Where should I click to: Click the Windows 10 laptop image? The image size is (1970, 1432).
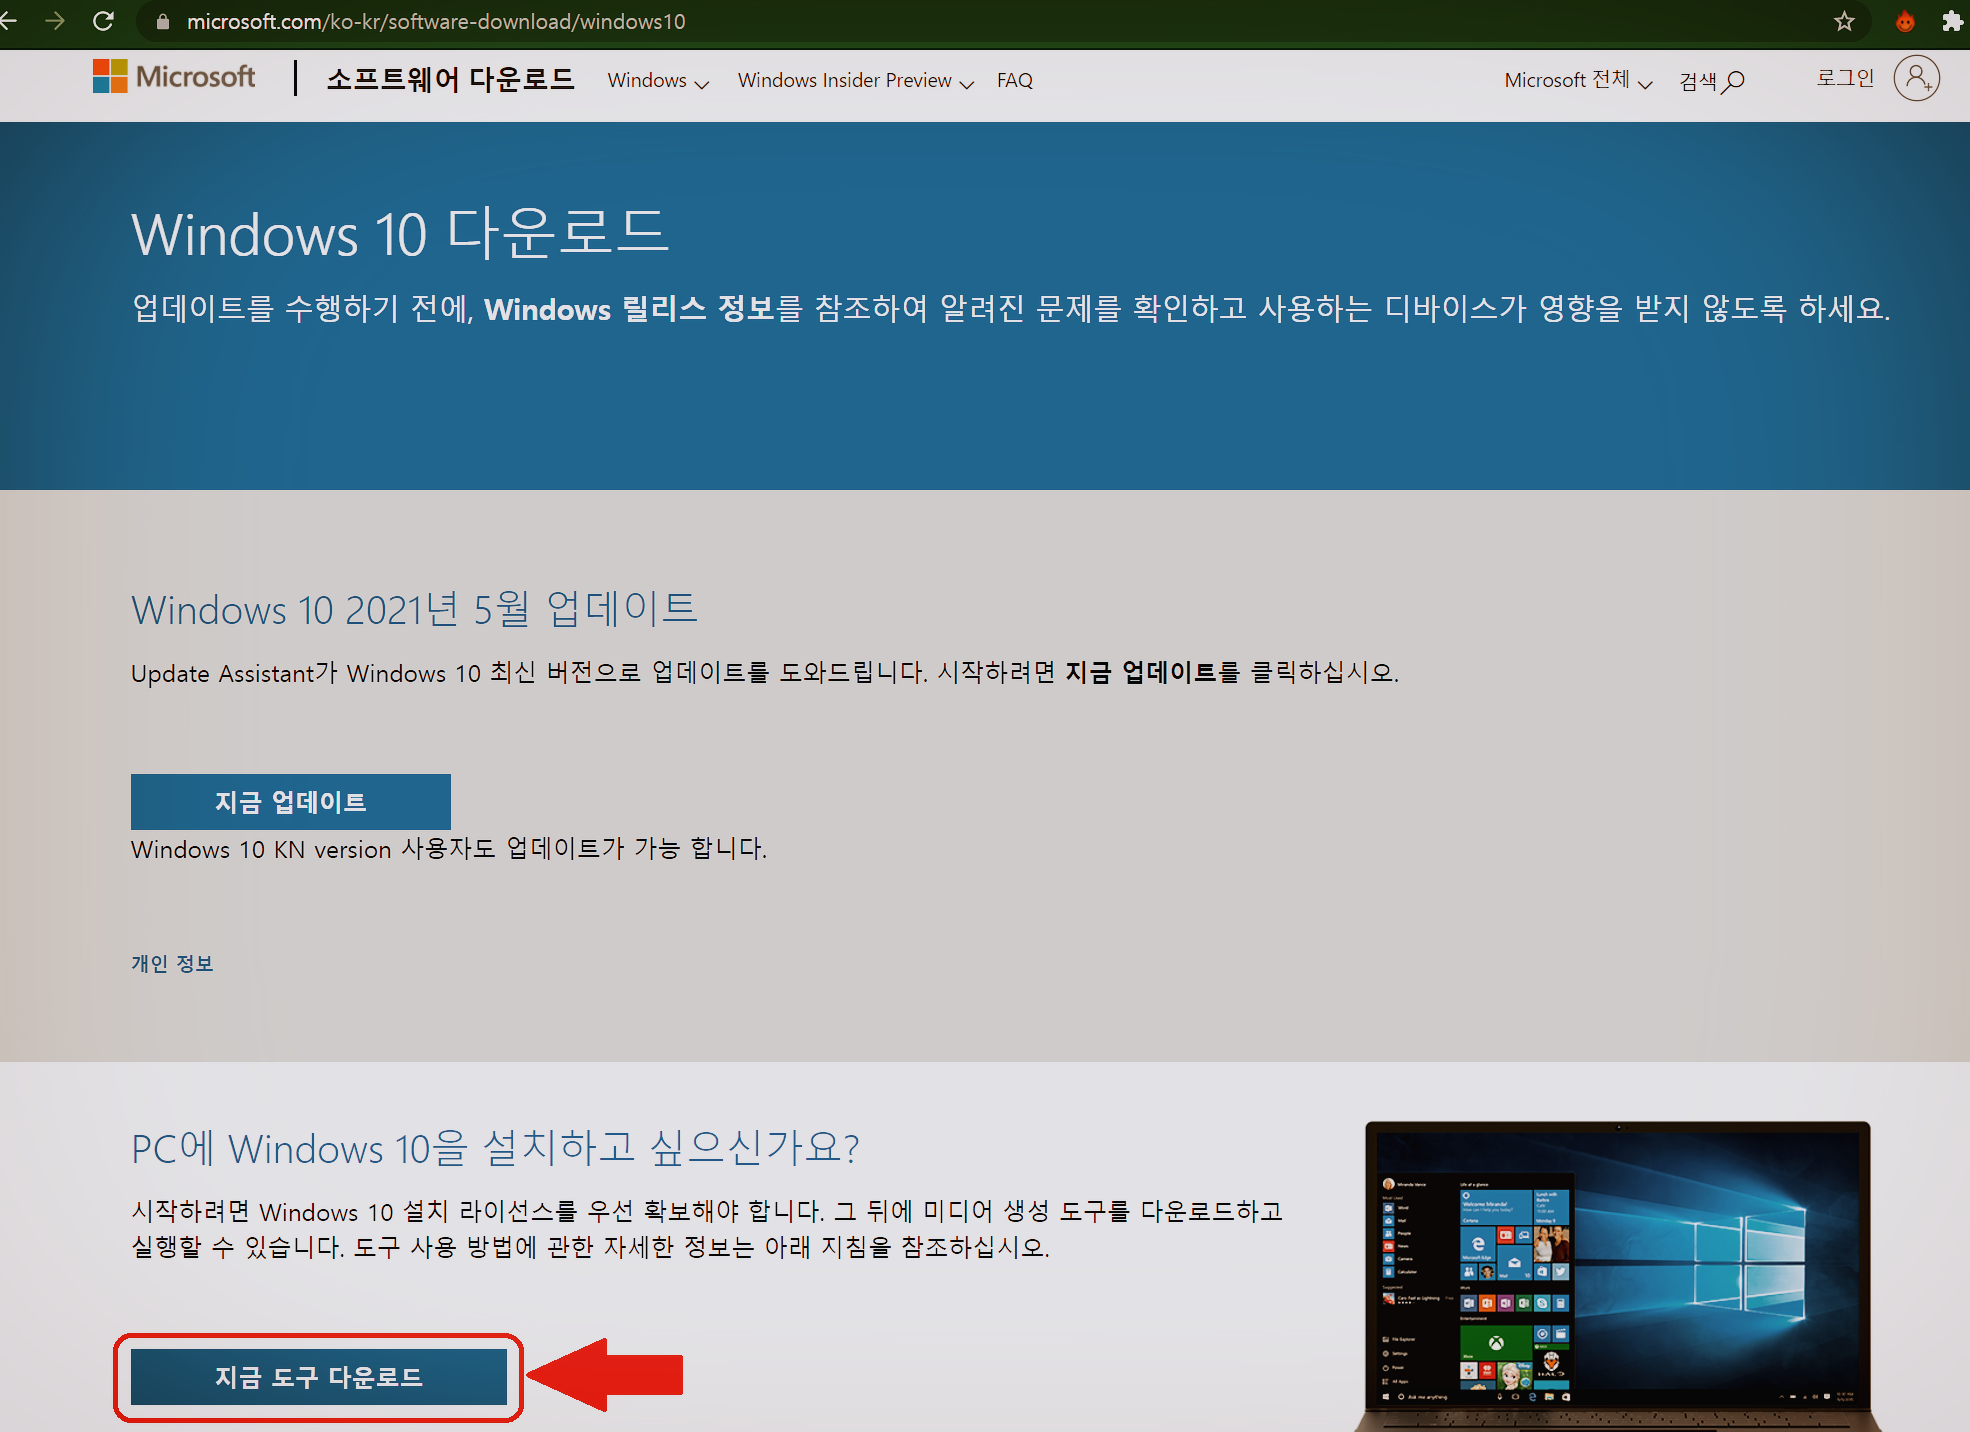pos(1617,1277)
